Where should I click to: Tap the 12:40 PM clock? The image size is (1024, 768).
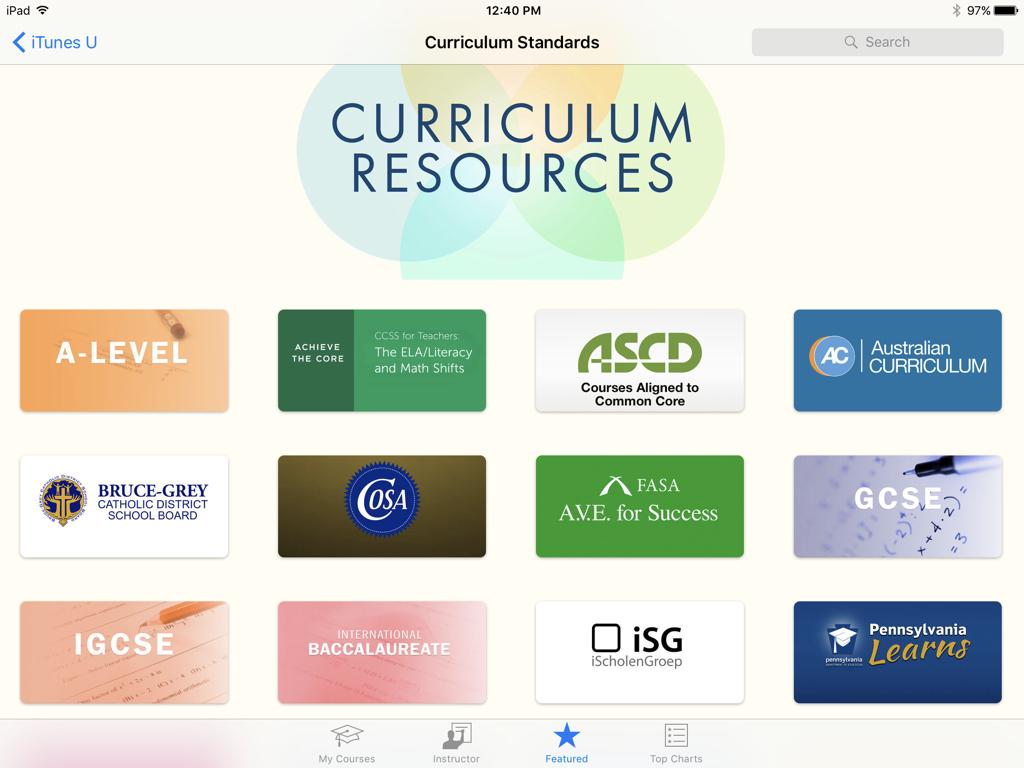(x=513, y=10)
